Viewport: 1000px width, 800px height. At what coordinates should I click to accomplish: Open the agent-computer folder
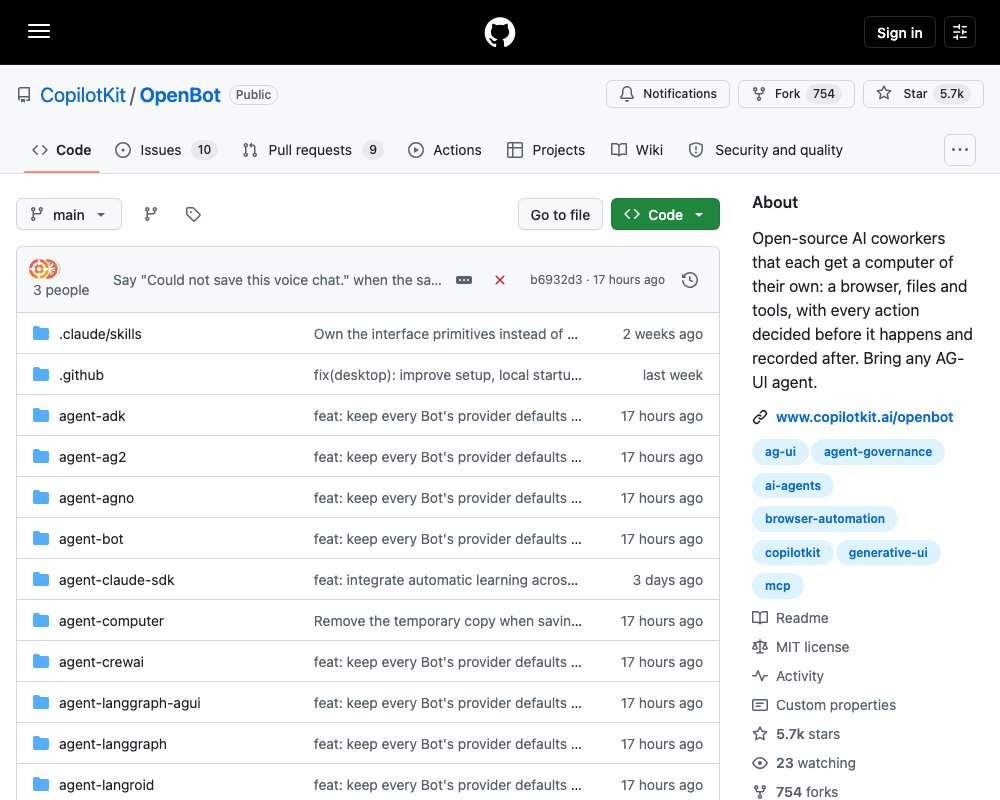point(112,621)
